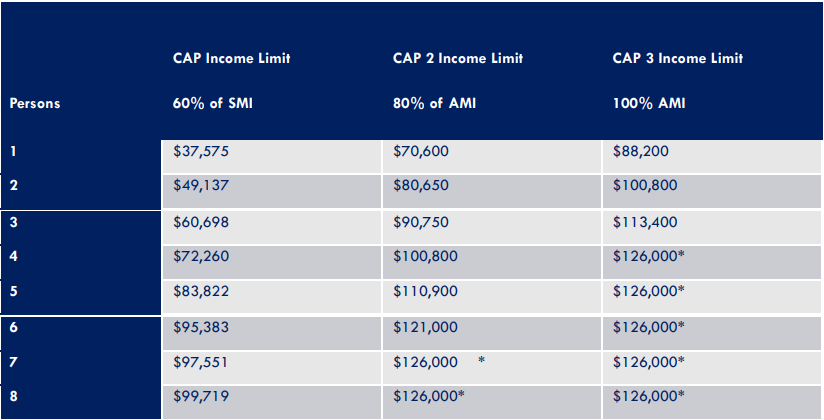The width and height of the screenshot is (824, 420).
Task: Click the $97,551 cell
Action: click(x=203, y=360)
